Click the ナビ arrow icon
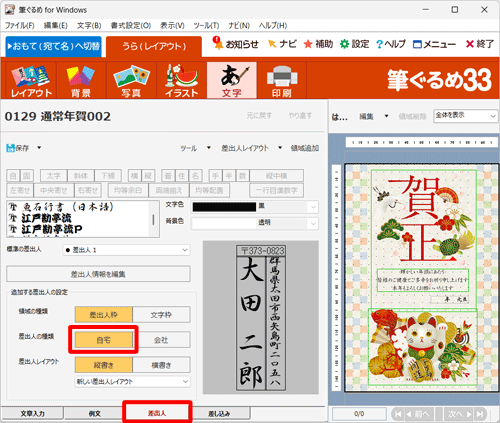 pyautogui.click(x=272, y=44)
